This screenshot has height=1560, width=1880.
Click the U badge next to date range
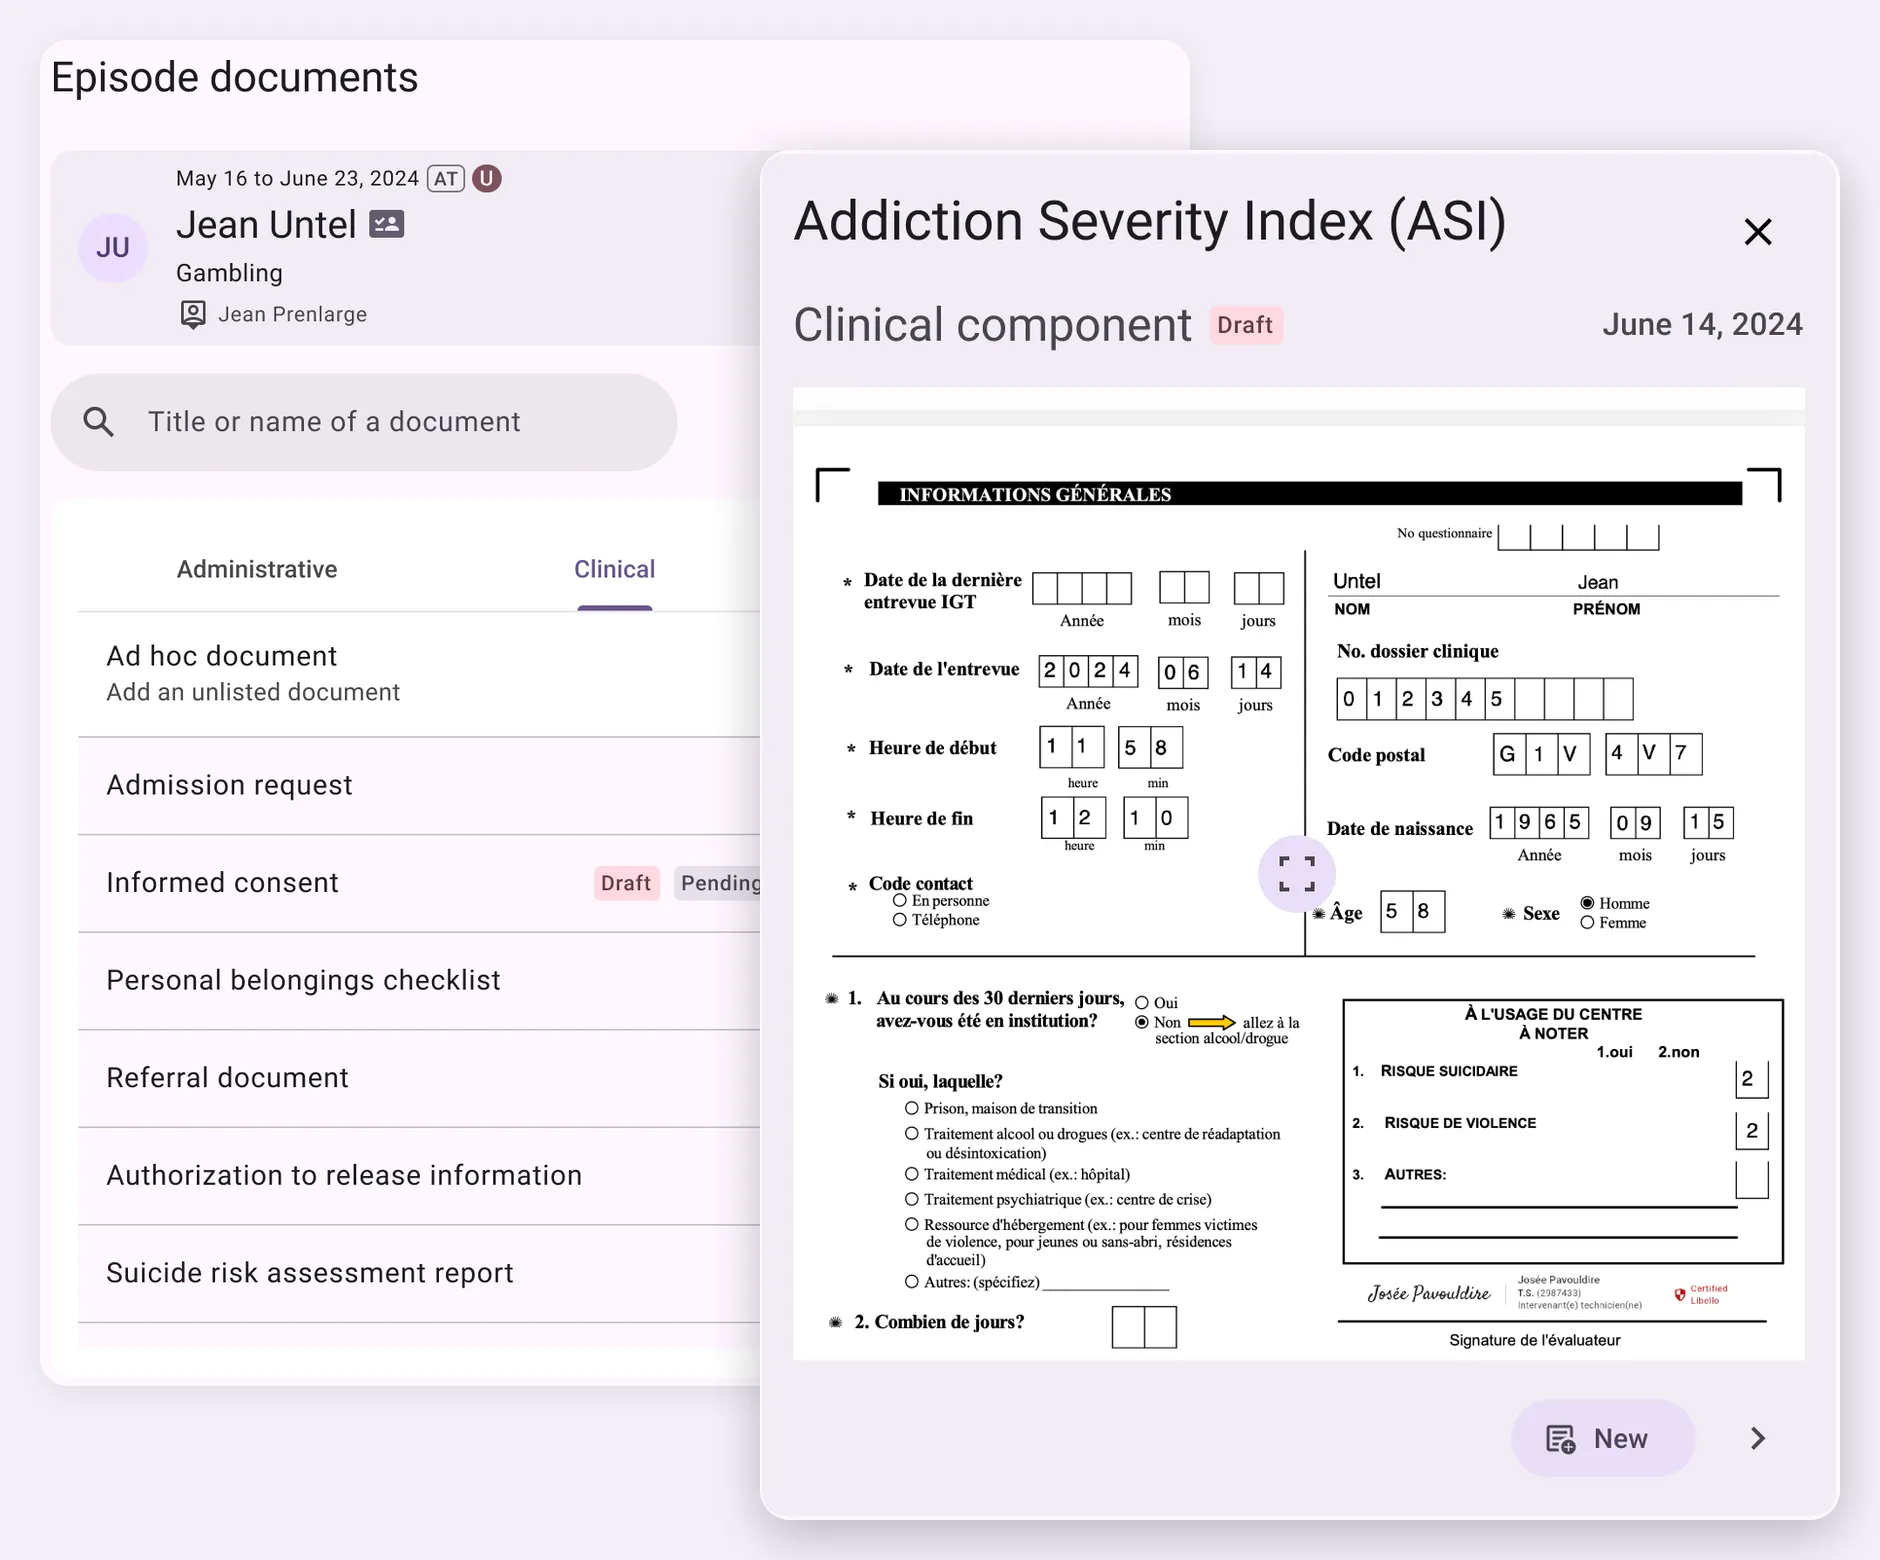click(487, 178)
